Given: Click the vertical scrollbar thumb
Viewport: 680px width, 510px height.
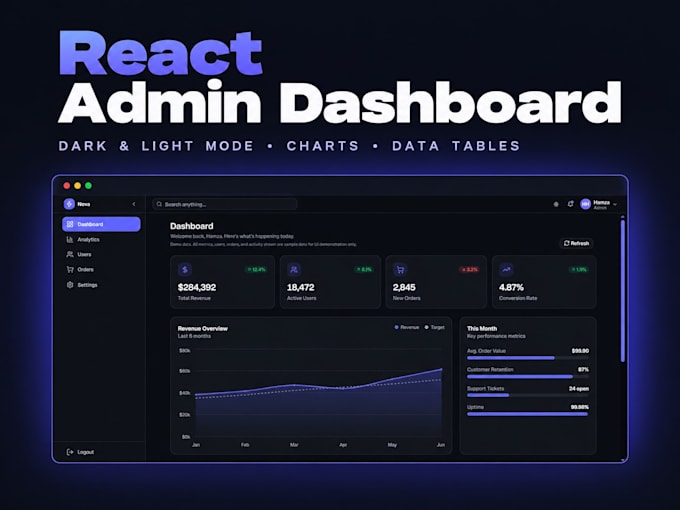Looking at the screenshot, I should tap(623, 291).
